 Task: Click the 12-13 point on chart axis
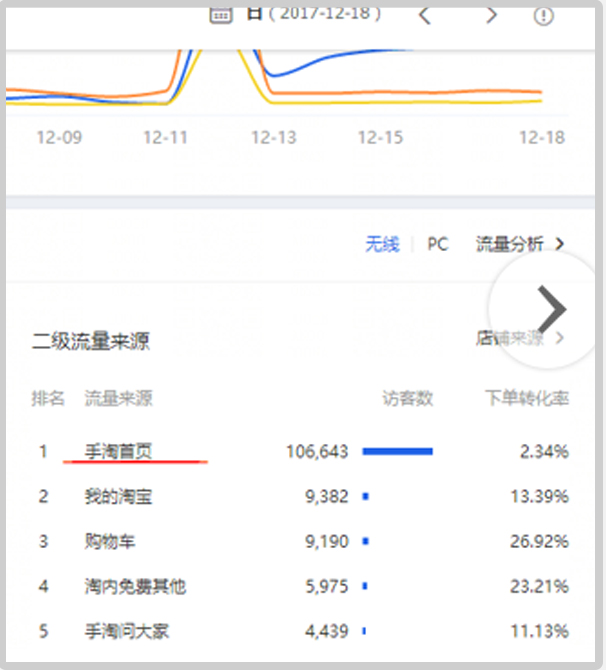273,138
